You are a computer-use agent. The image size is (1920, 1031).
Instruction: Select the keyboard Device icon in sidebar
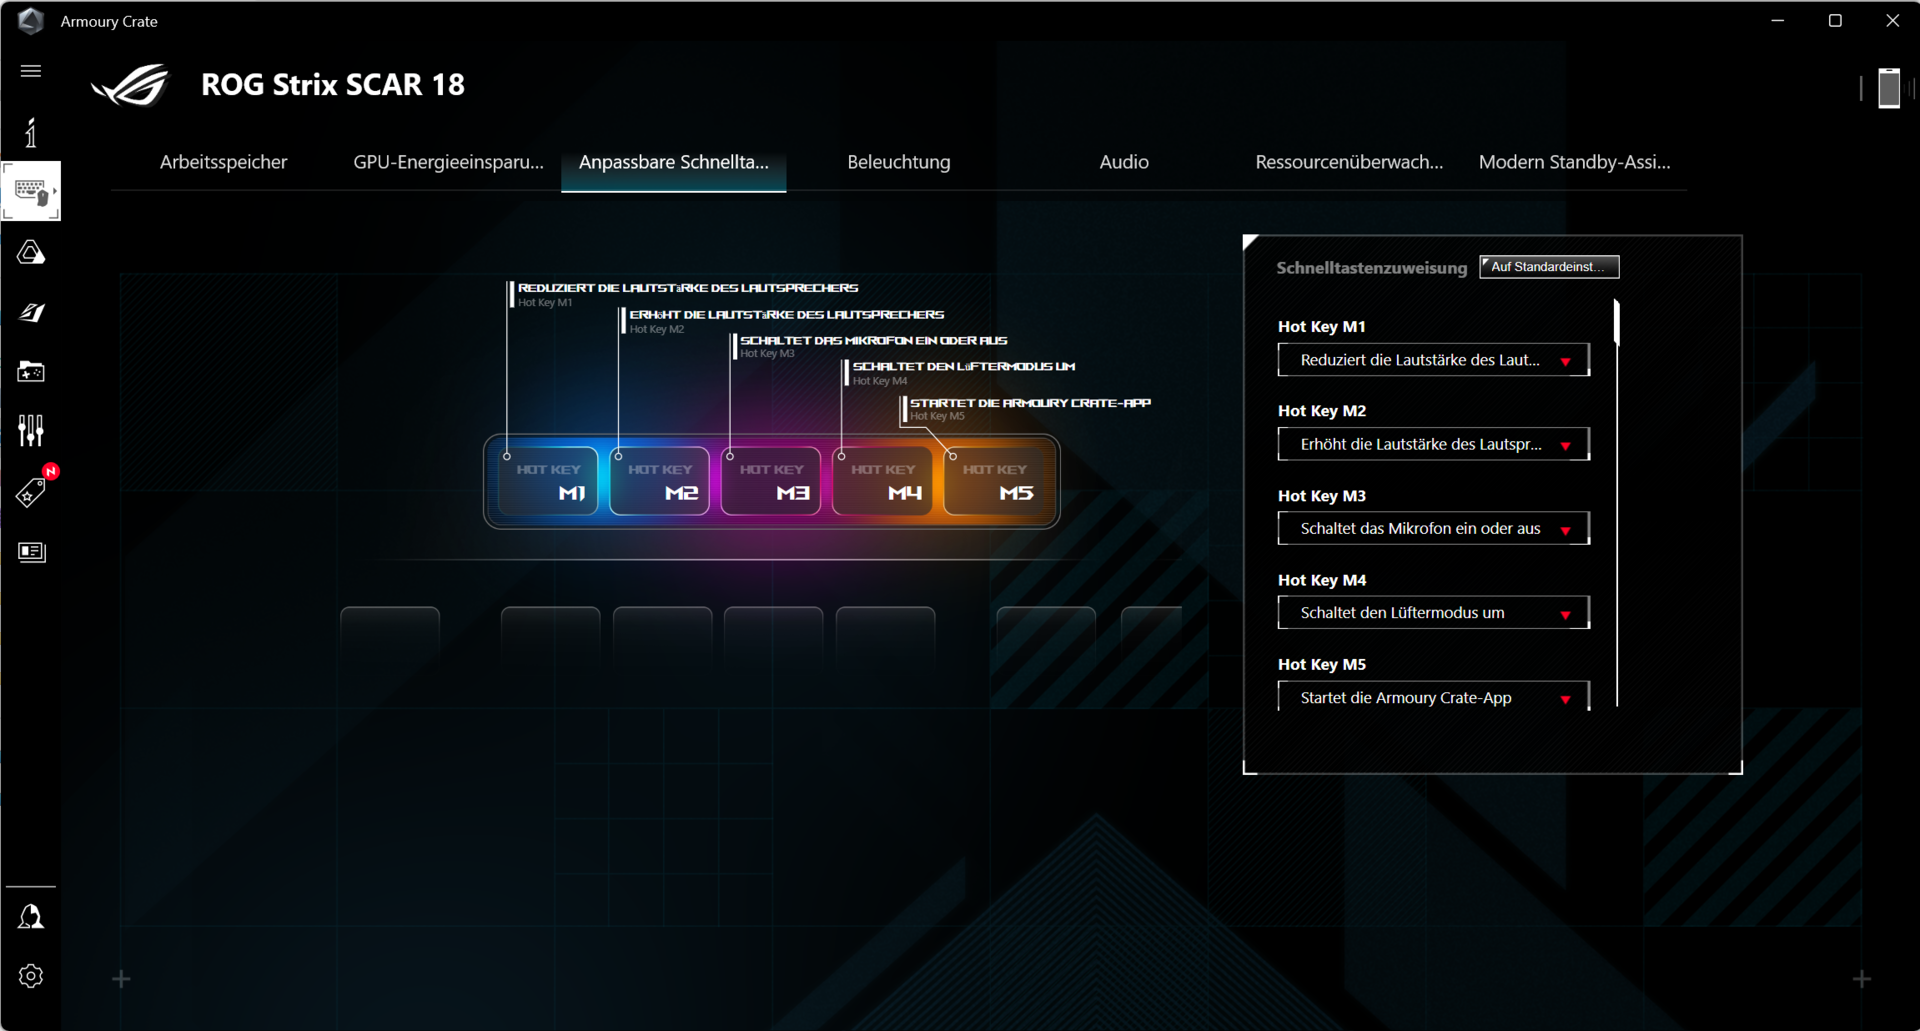(x=31, y=191)
